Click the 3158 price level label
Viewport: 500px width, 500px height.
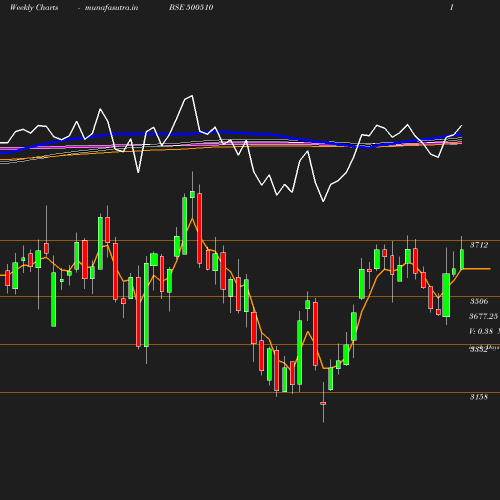click(479, 397)
